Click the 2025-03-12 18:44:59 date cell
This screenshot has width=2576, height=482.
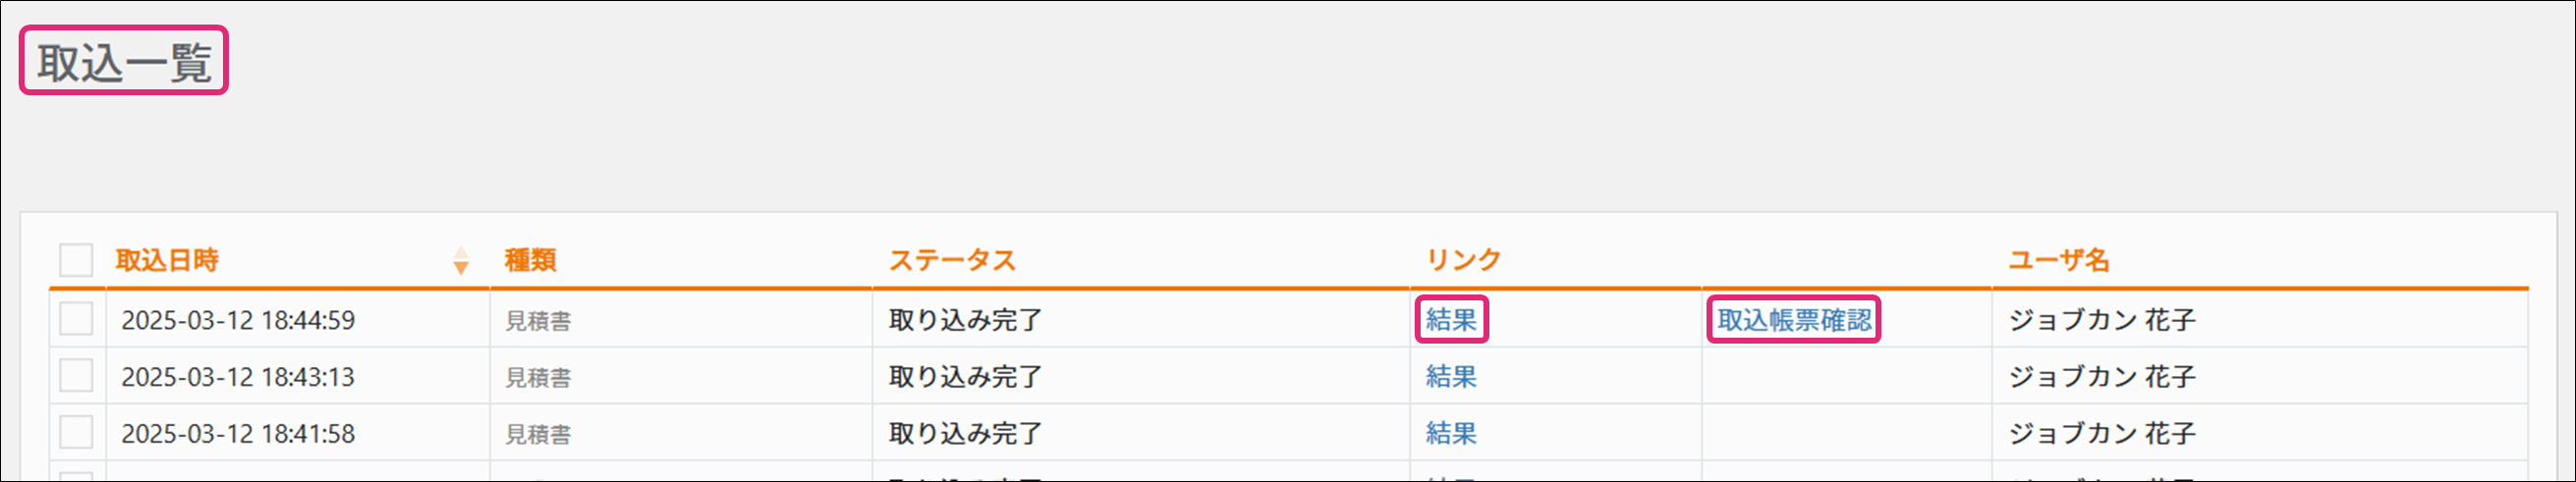point(238,320)
